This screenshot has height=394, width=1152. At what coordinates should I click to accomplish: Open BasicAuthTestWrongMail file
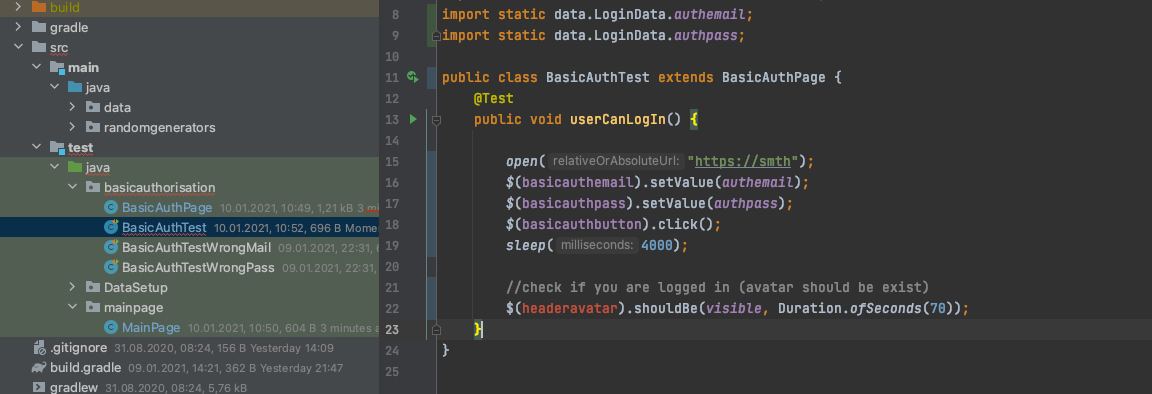tap(196, 247)
